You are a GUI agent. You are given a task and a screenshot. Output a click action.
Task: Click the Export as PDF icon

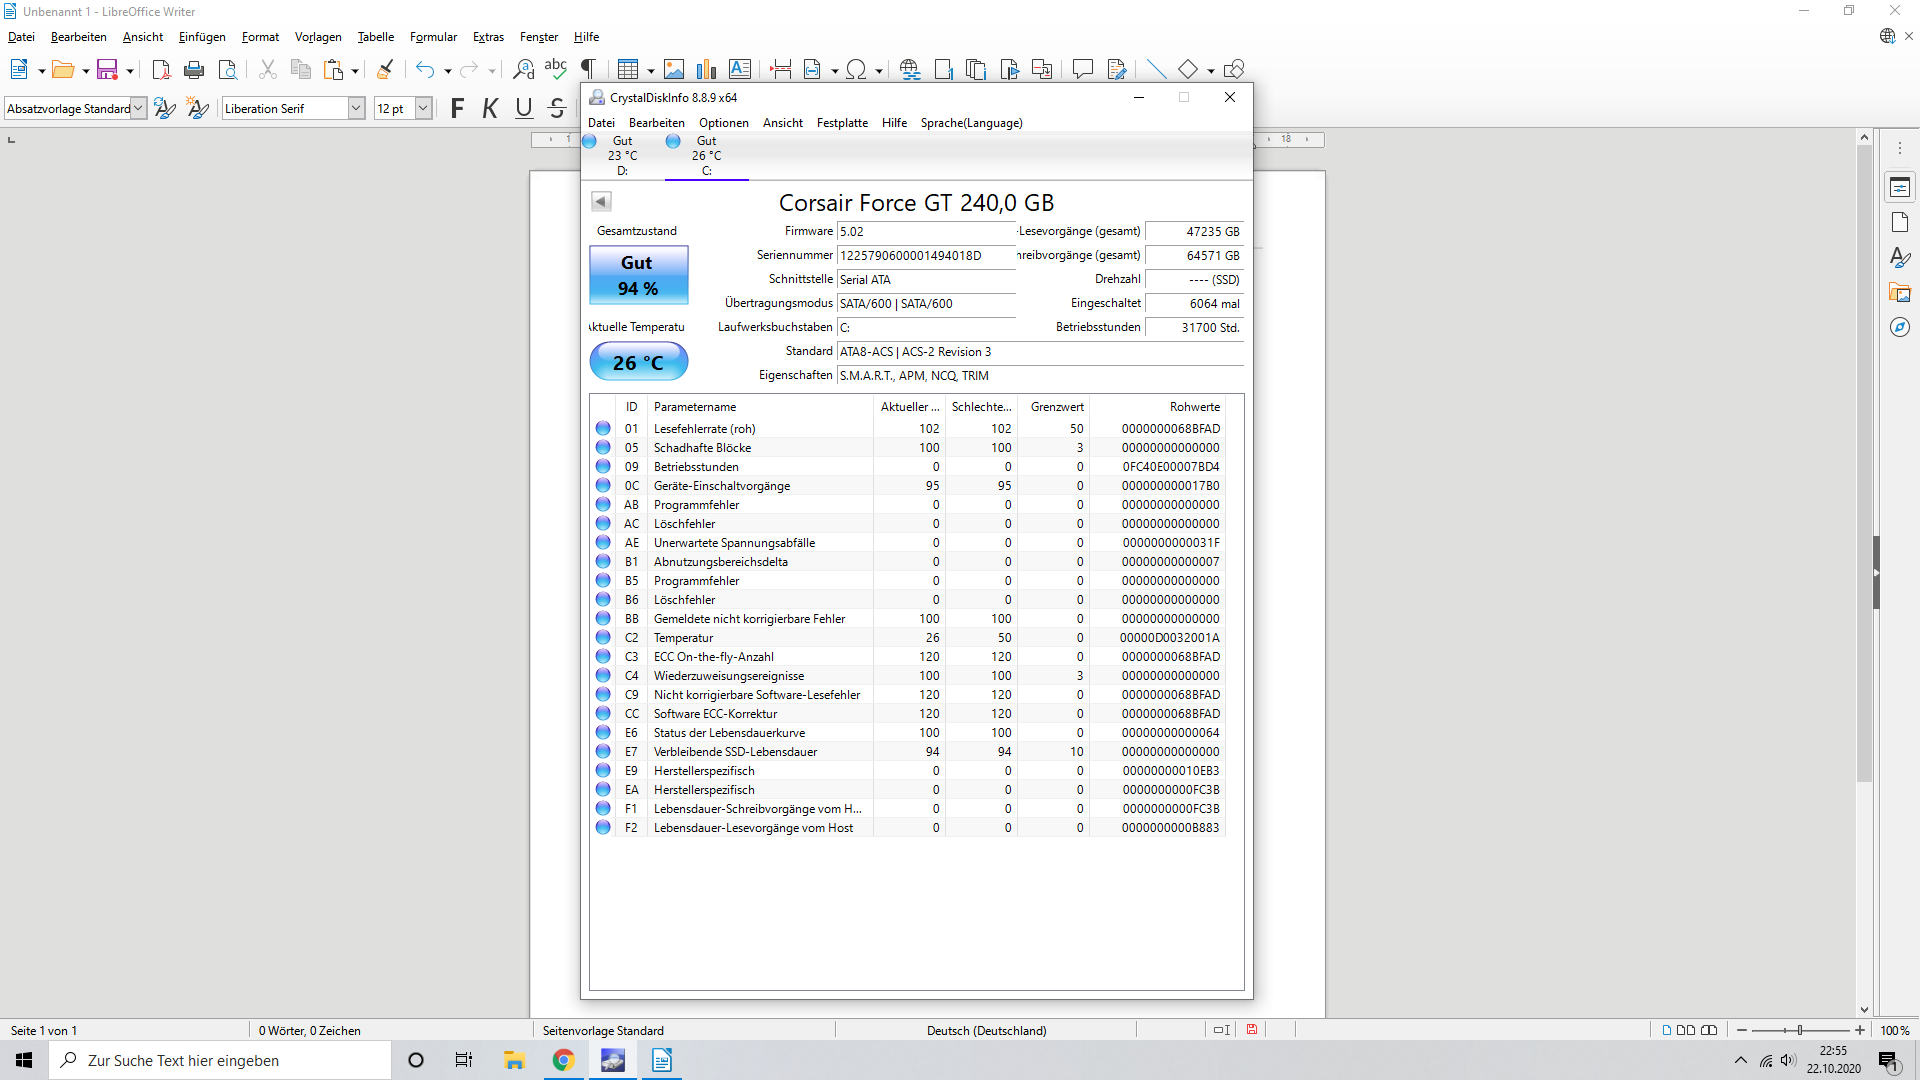(x=161, y=70)
